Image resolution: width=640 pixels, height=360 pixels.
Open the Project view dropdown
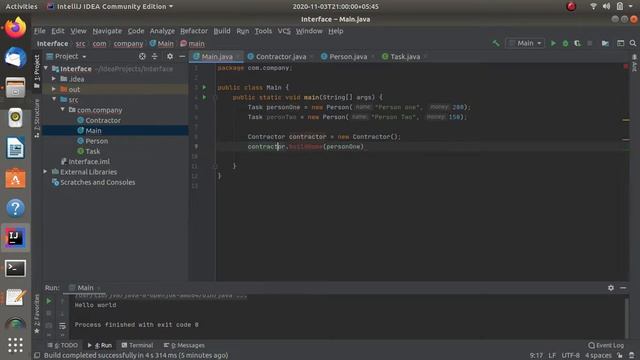pos(67,56)
